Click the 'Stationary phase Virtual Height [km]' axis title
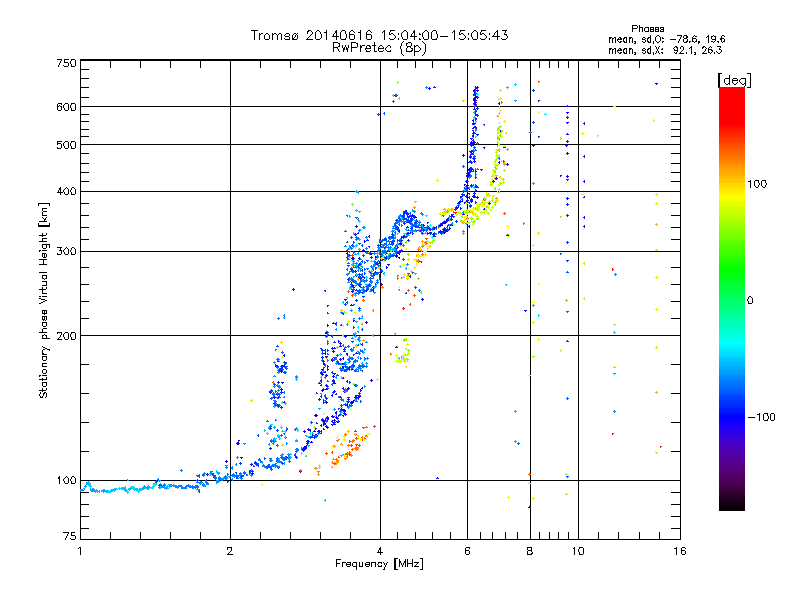The height and width of the screenshot is (600, 800). click(x=44, y=300)
